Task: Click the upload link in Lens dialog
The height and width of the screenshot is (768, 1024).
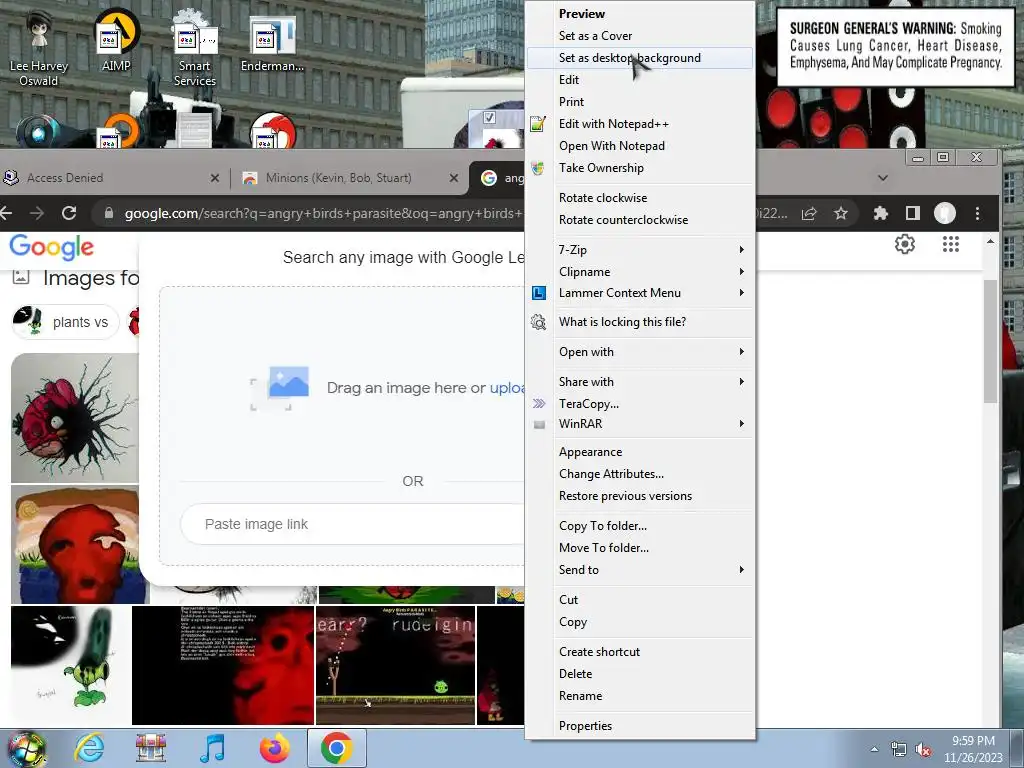Action: click(507, 388)
